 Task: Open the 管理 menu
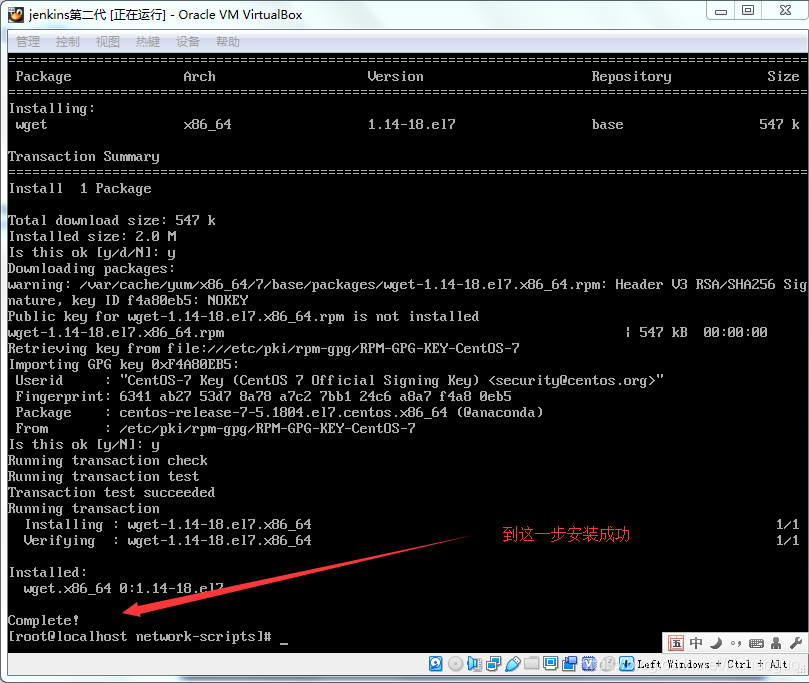pos(28,42)
